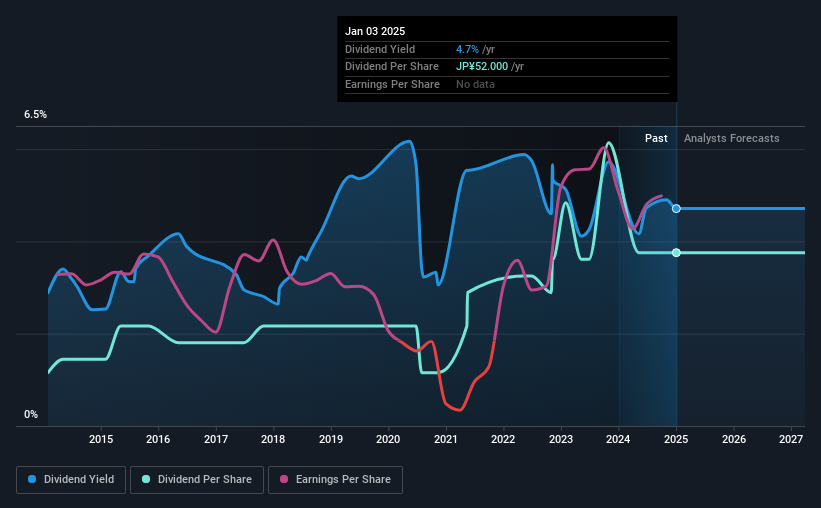This screenshot has width=821, height=508.
Task: Click the teal Dividend Per Share legend dot
Action: pyautogui.click(x=146, y=479)
